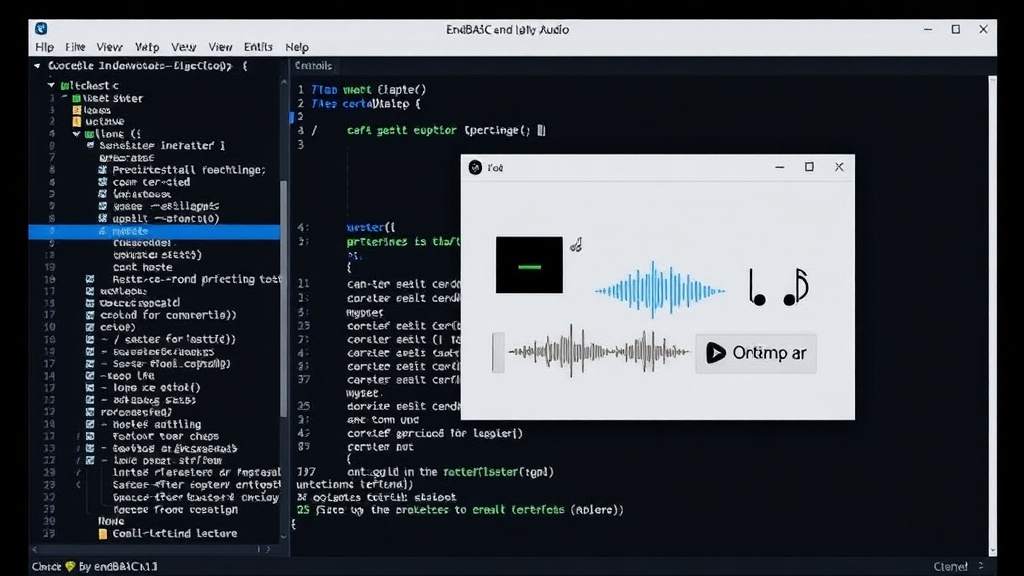Click the yellow icon of the 'leaas' item
This screenshot has width=1024, height=576.
click(x=76, y=110)
